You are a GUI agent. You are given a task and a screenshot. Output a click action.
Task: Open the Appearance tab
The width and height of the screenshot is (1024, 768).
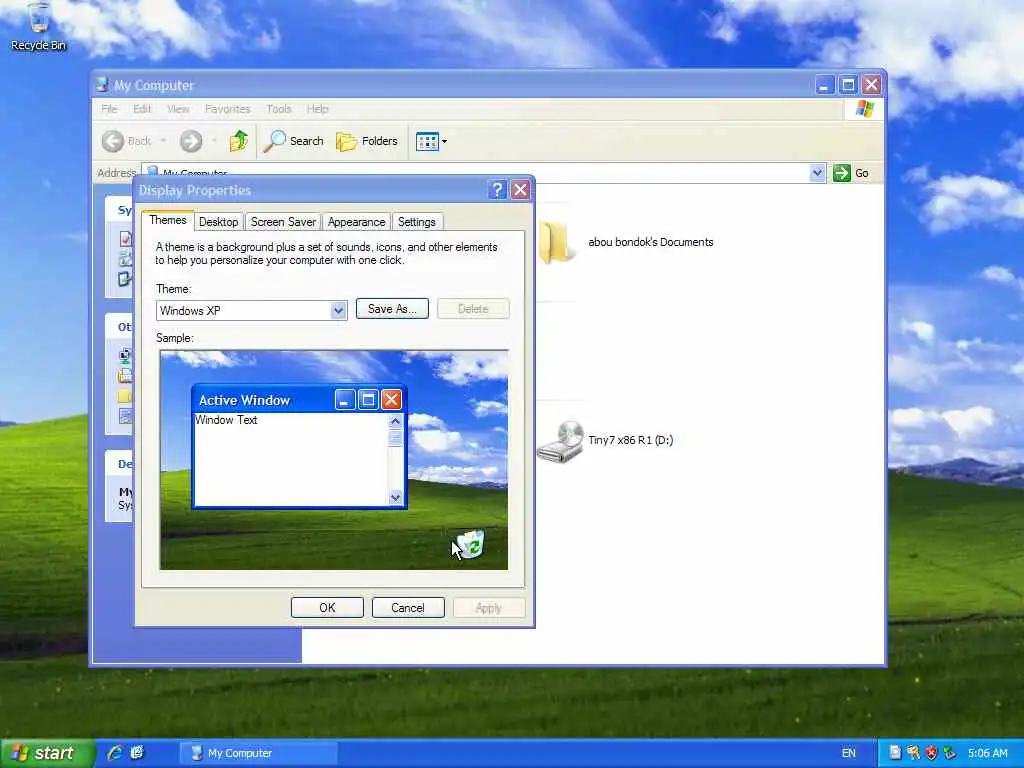[x=357, y=222]
